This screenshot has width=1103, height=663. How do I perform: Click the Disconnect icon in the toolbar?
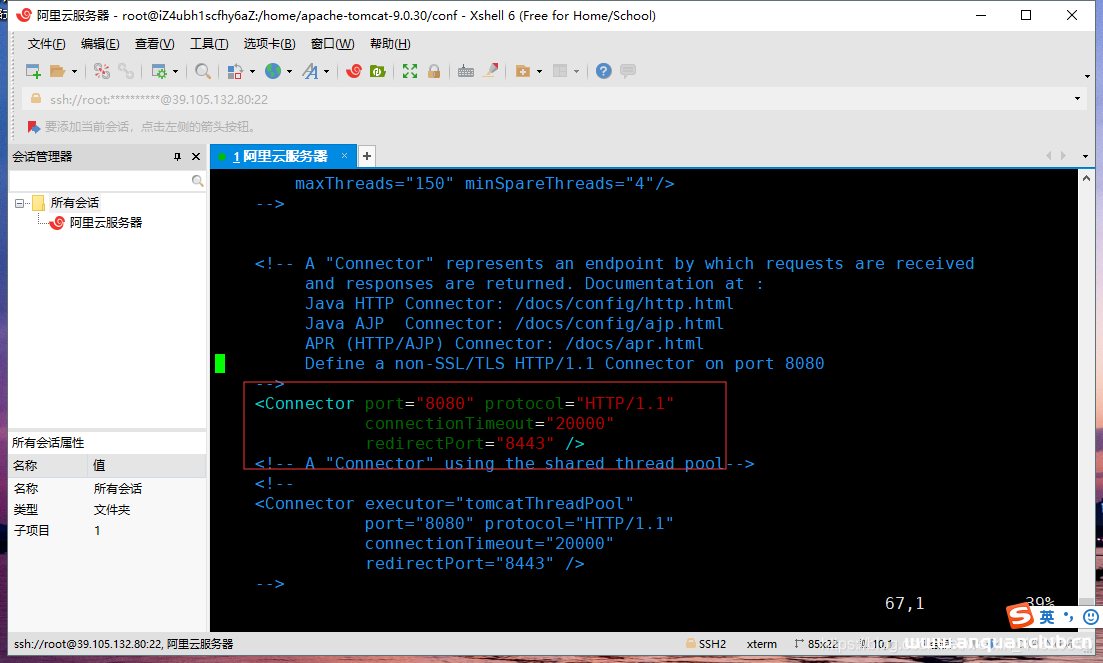[x=126, y=71]
